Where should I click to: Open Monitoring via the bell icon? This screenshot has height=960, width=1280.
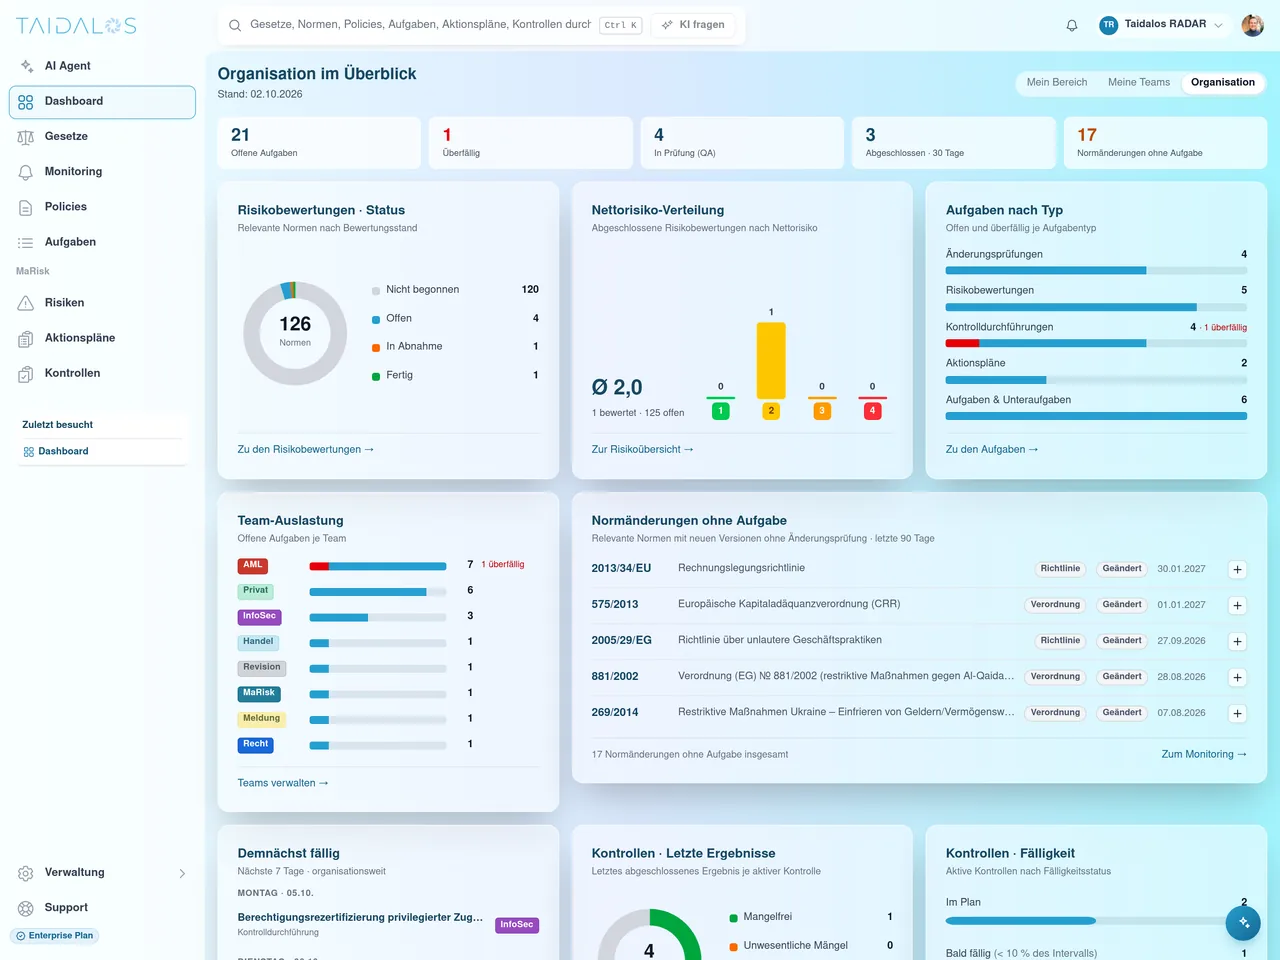pos(26,172)
